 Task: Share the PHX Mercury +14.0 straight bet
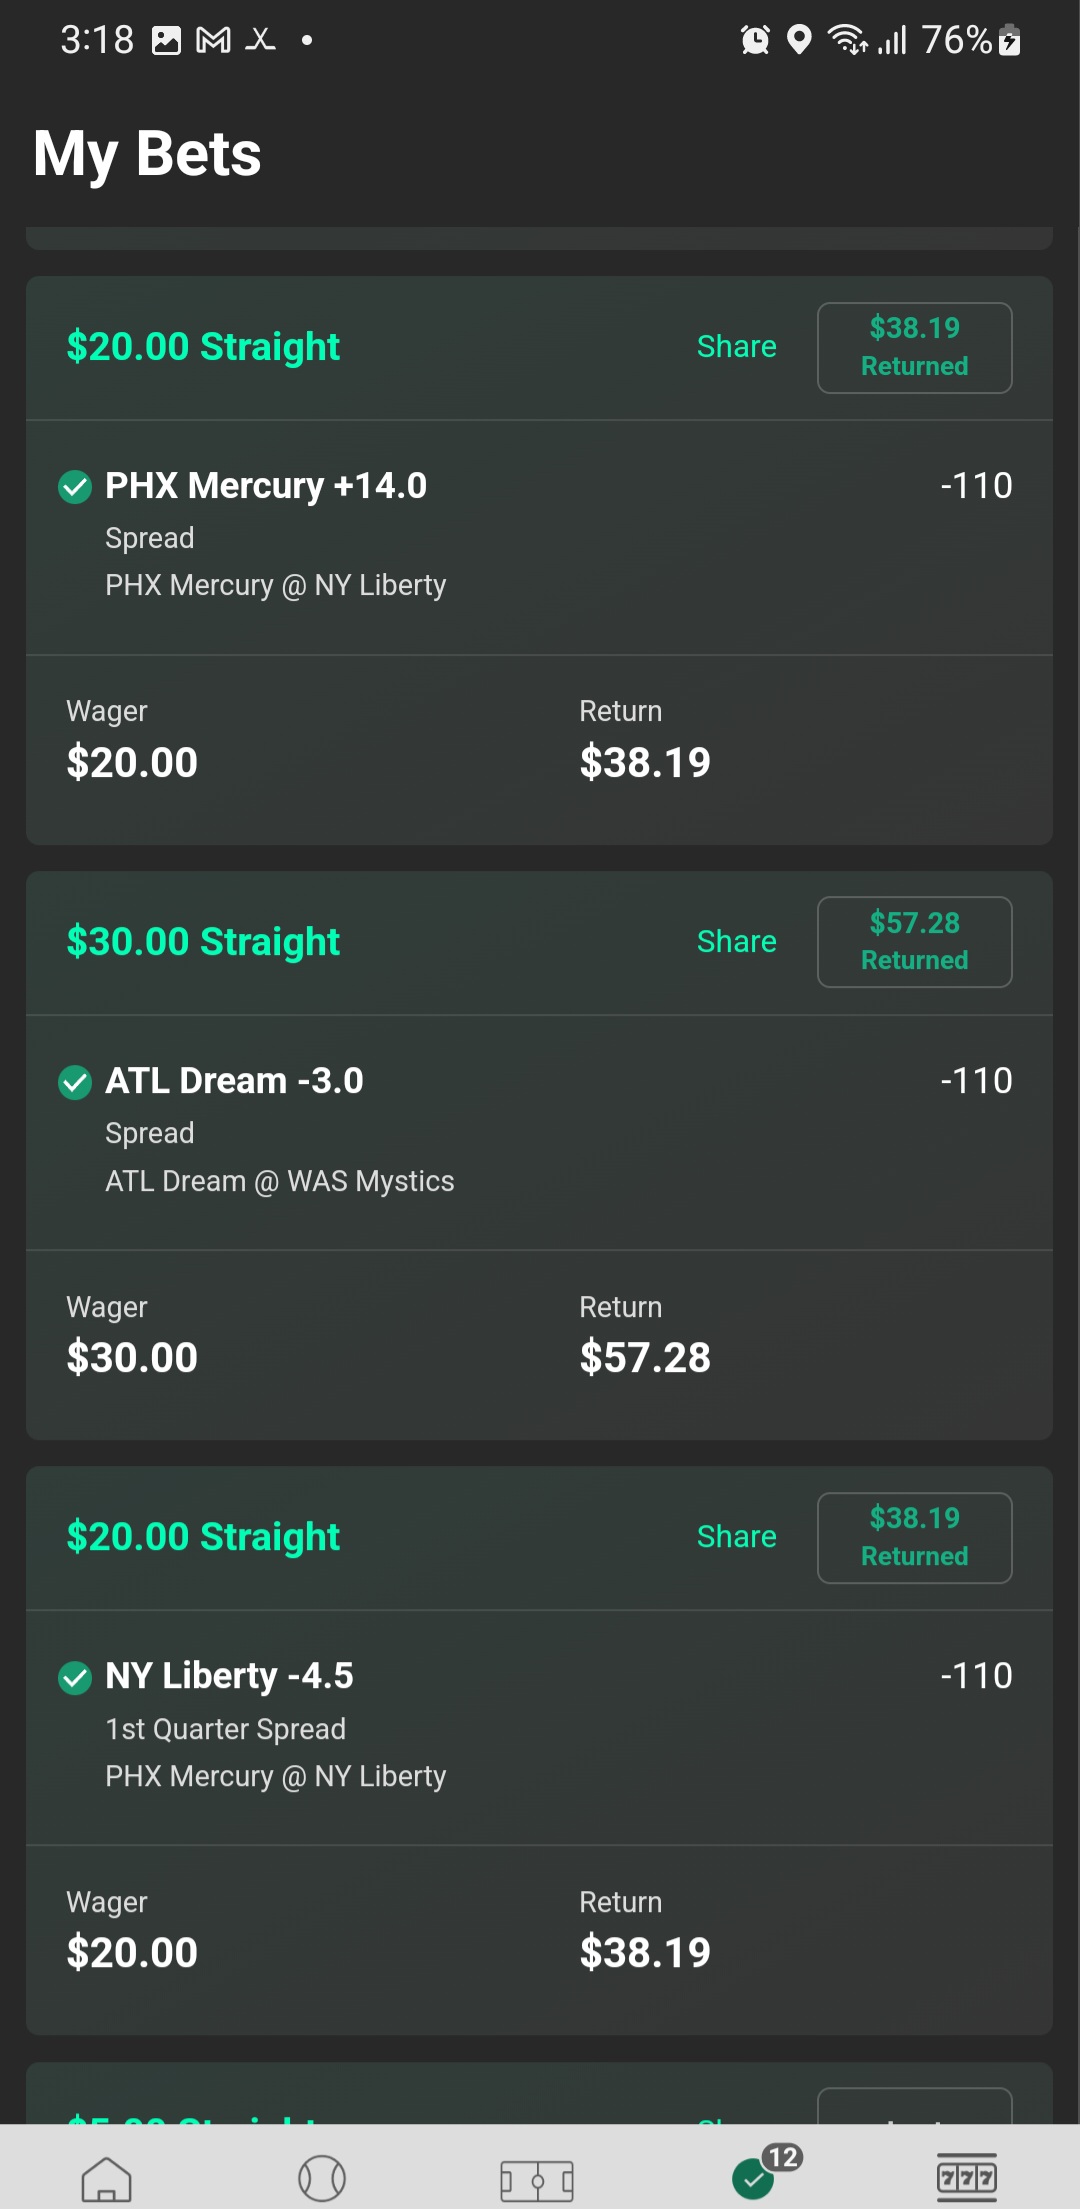736,347
